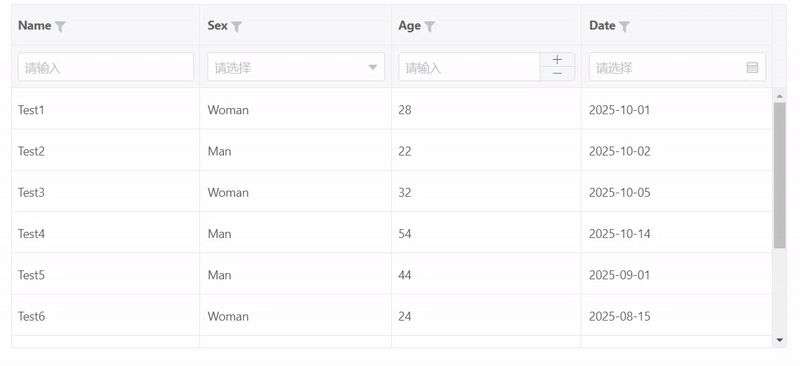Image resolution: width=800 pixels, height=366 pixels.
Task: Click the Age header label
Action: 410,26
